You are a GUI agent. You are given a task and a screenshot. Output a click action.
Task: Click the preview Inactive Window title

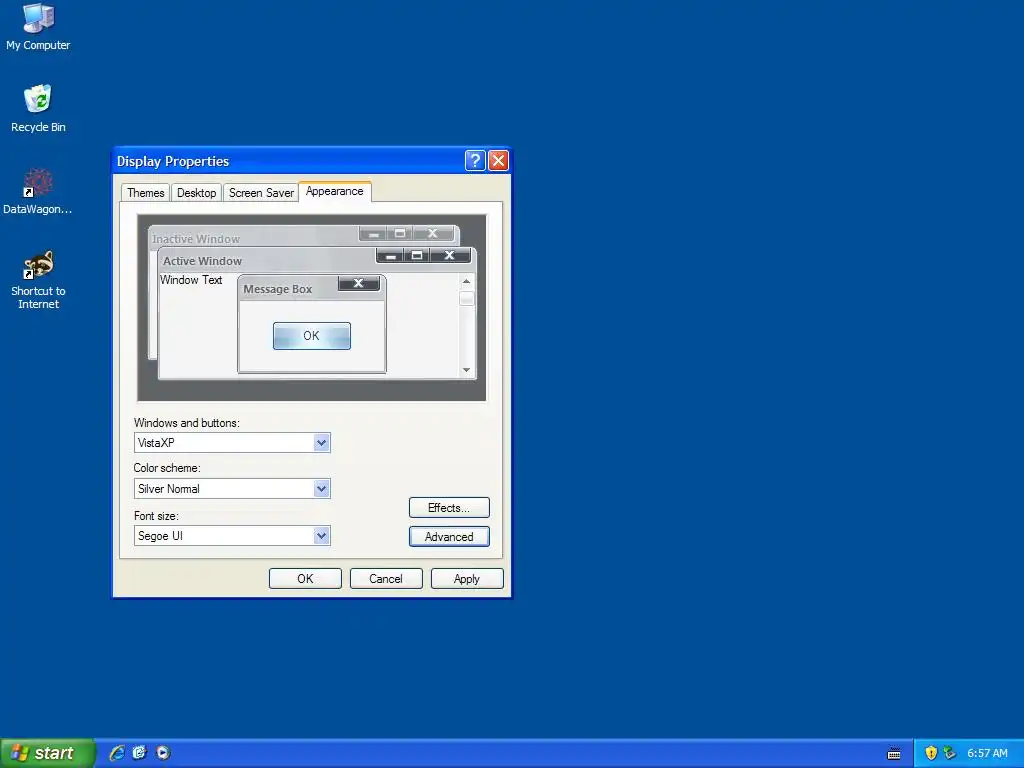(x=196, y=239)
